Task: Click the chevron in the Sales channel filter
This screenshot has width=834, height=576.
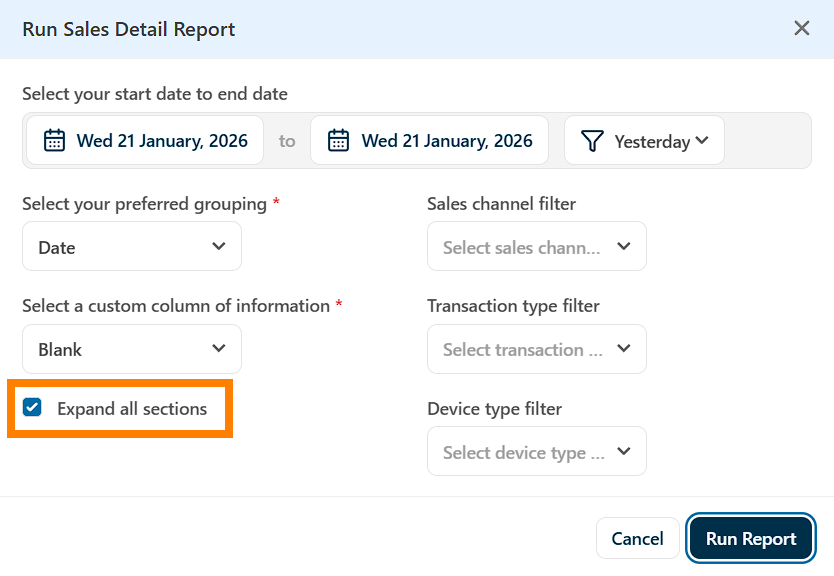Action: [x=624, y=247]
